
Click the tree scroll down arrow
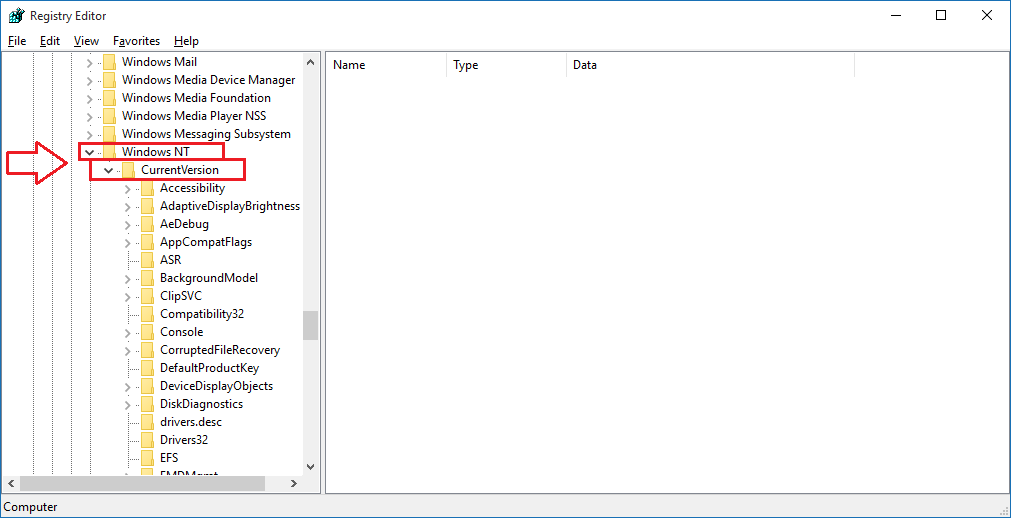click(x=310, y=466)
